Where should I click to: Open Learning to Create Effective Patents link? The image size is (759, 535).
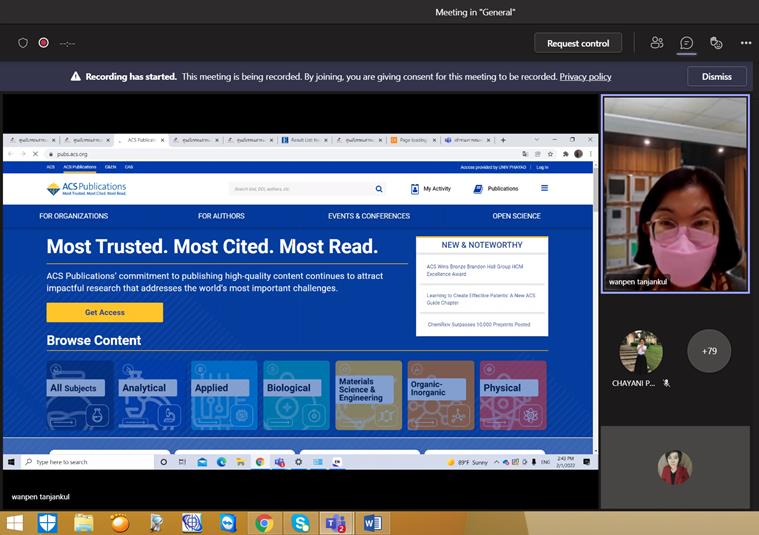pos(481,299)
